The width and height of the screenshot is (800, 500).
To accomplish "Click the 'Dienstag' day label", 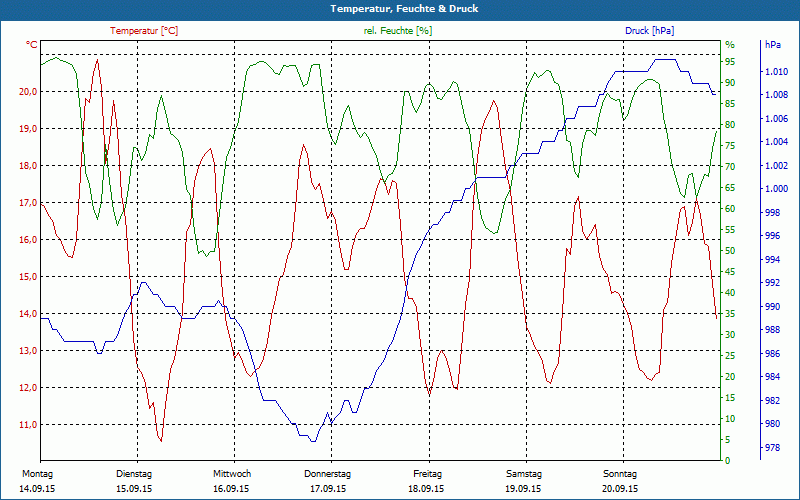I will (134, 474).
